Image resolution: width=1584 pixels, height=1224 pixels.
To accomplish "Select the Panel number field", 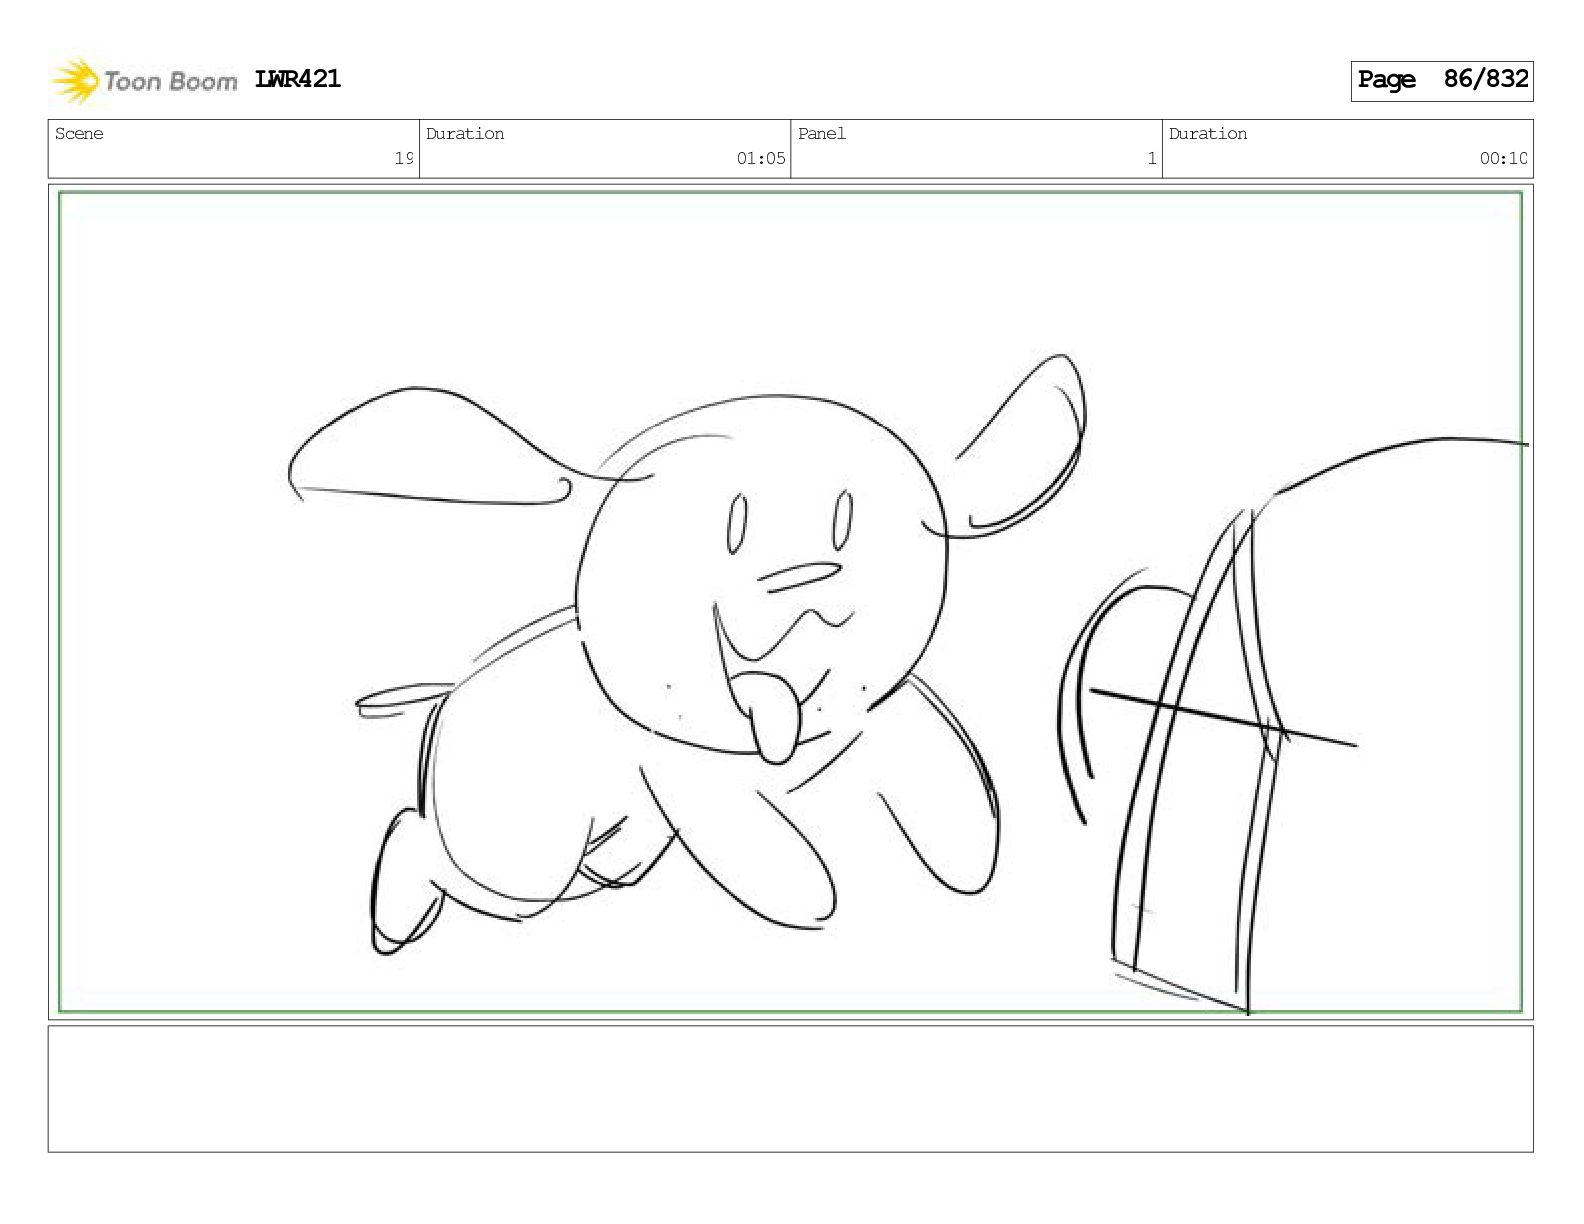I will [x=976, y=149].
